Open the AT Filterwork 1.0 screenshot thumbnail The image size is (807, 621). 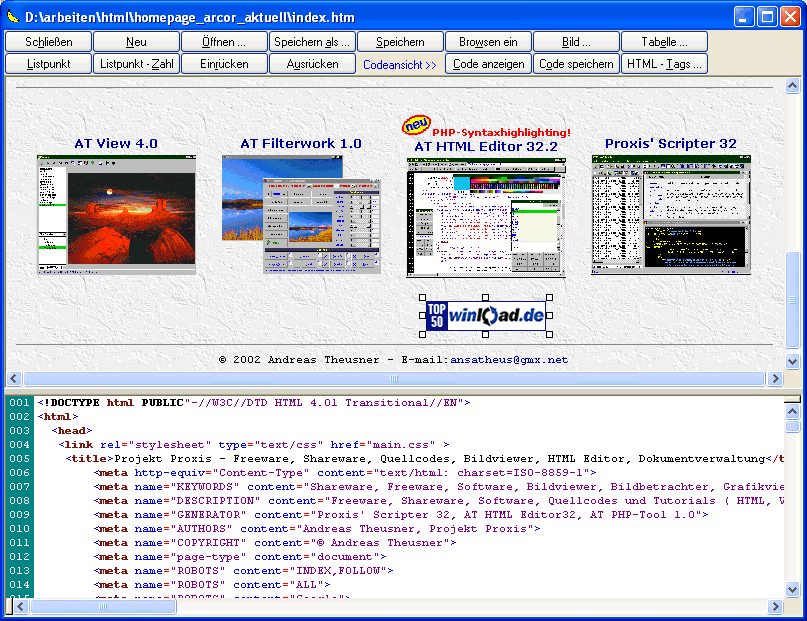click(x=301, y=214)
